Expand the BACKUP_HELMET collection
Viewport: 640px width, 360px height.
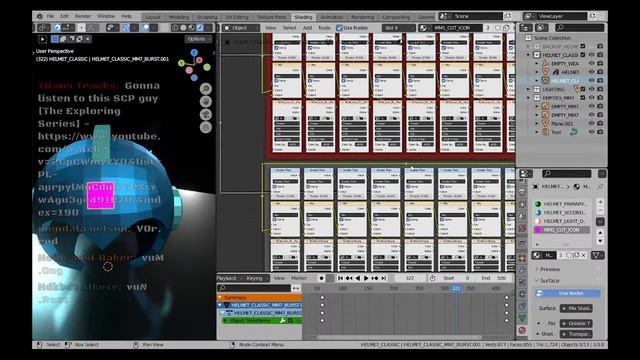tap(528, 47)
